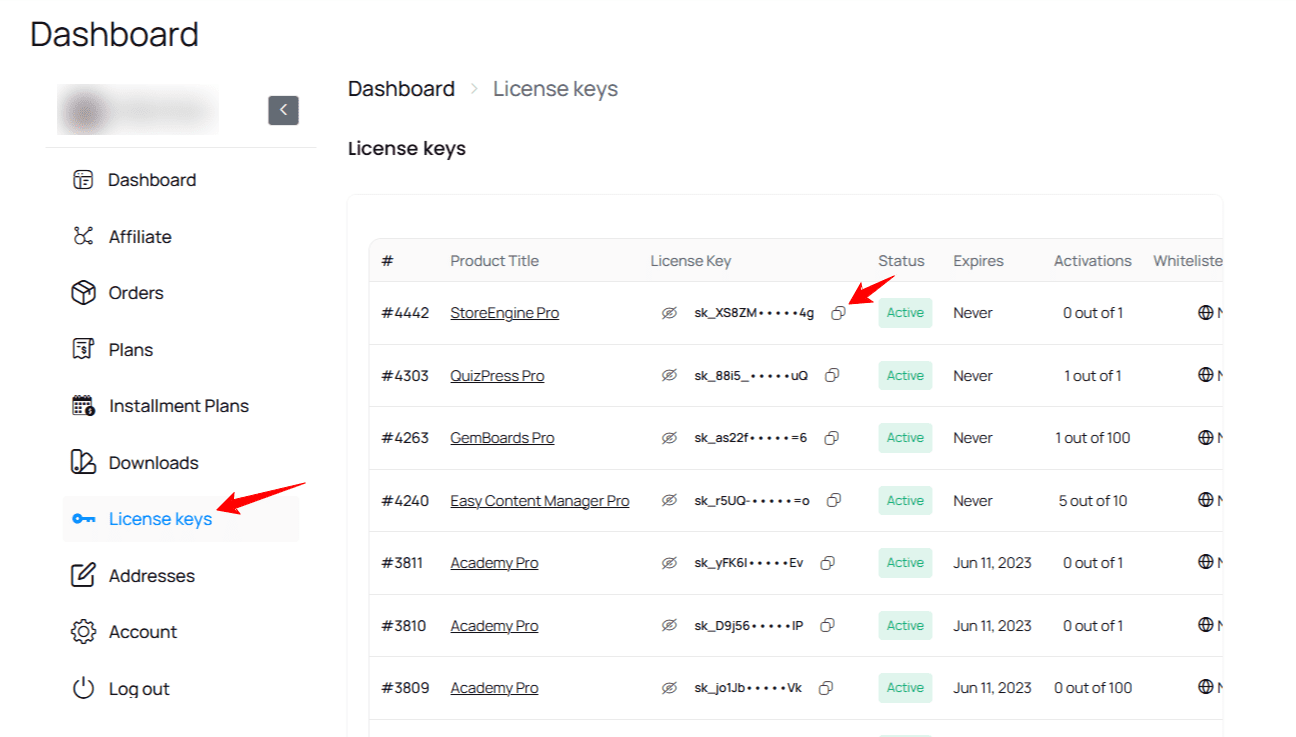Viewport: 1296px width, 737px height.
Task: Click the Expires column header
Action: tap(978, 261)
